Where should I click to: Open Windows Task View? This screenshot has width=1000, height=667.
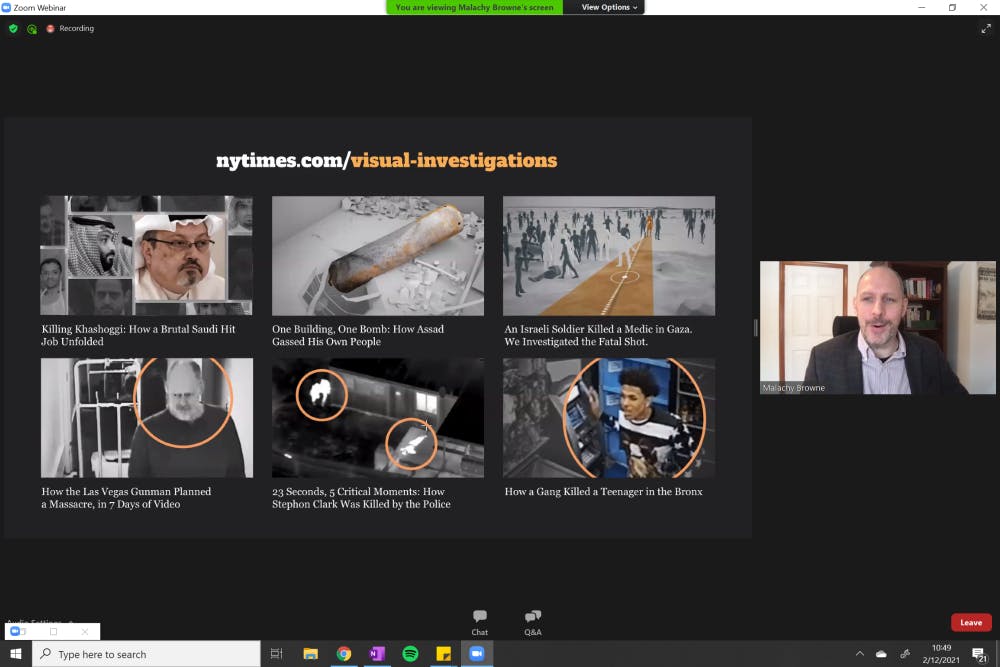click(277, 654)
